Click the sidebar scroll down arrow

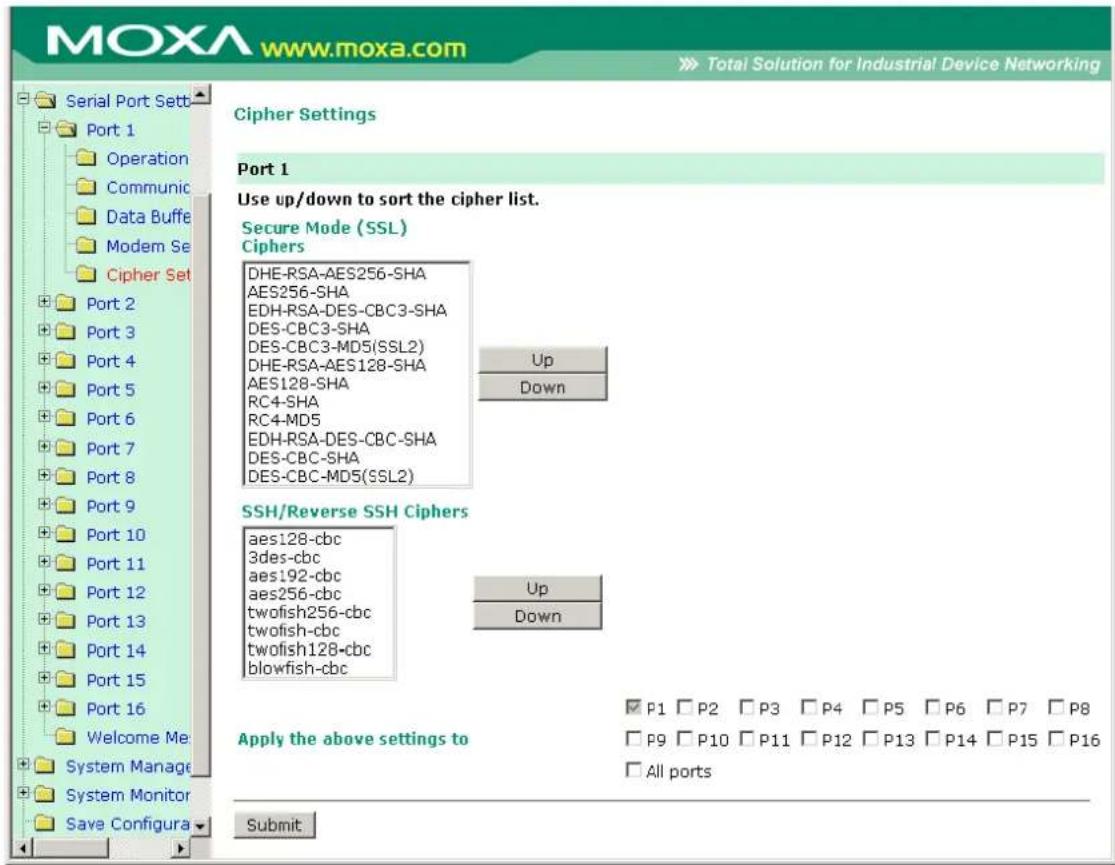[201, 826]
